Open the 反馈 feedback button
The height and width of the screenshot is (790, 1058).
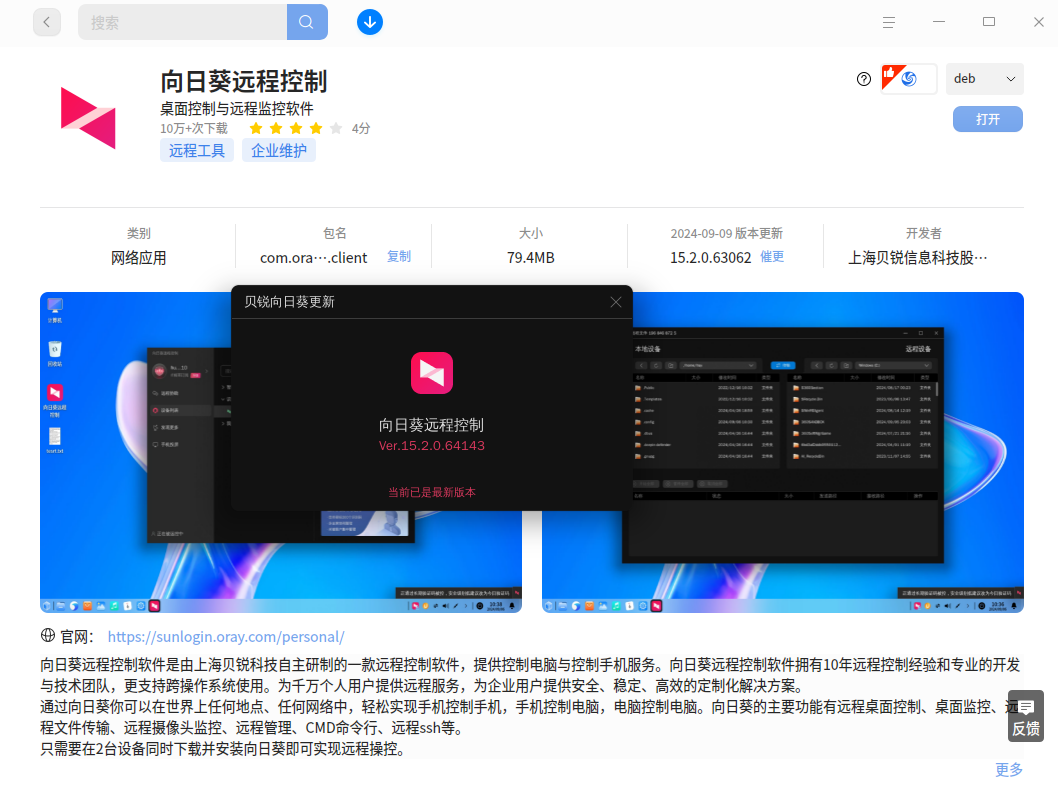(1026, 716)
